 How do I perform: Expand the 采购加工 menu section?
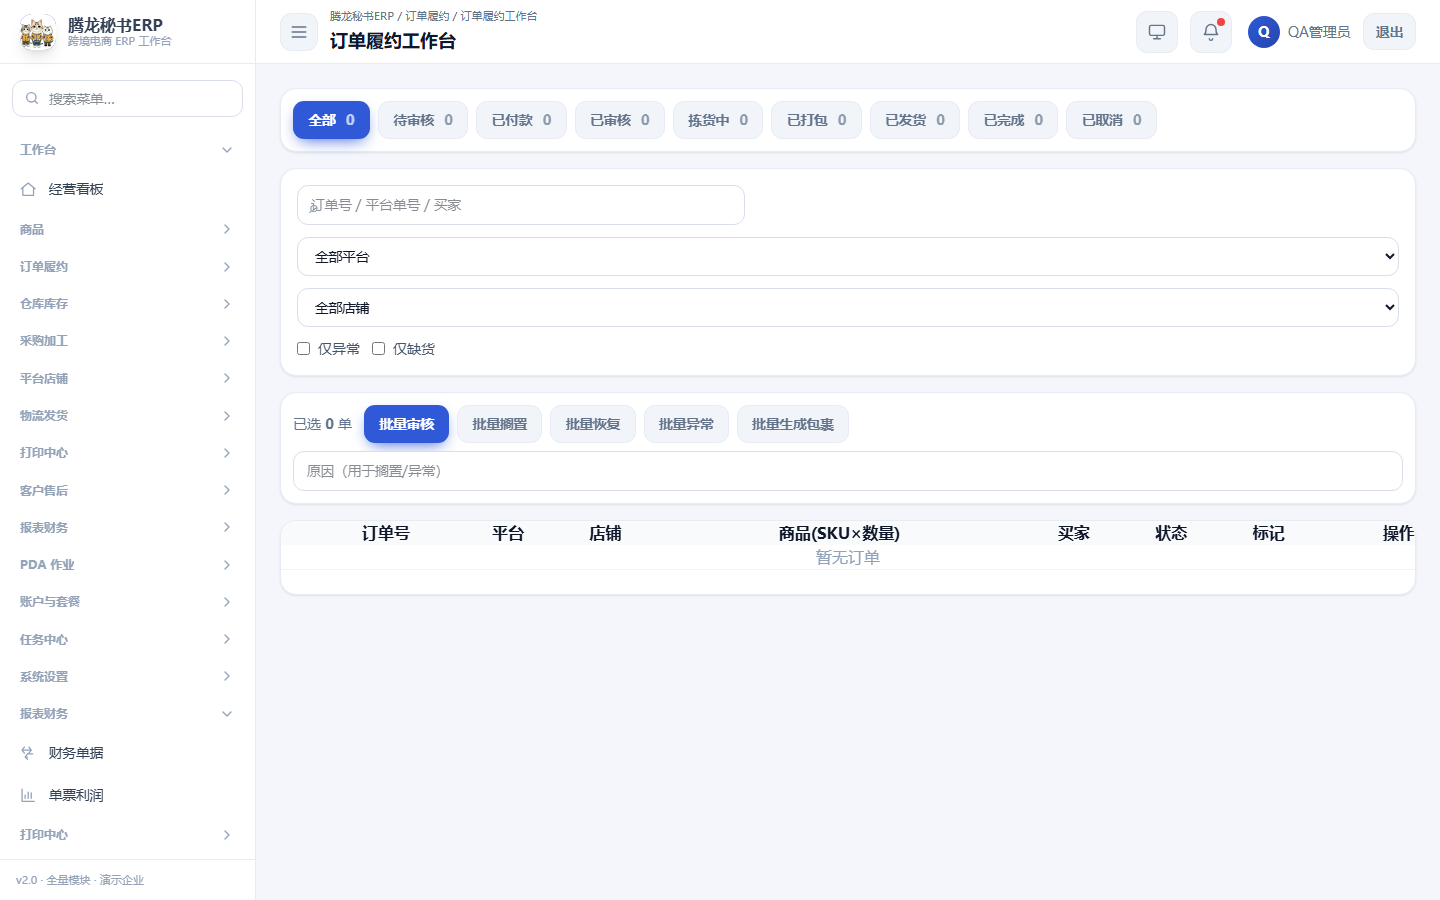click(x=127, y=341)
